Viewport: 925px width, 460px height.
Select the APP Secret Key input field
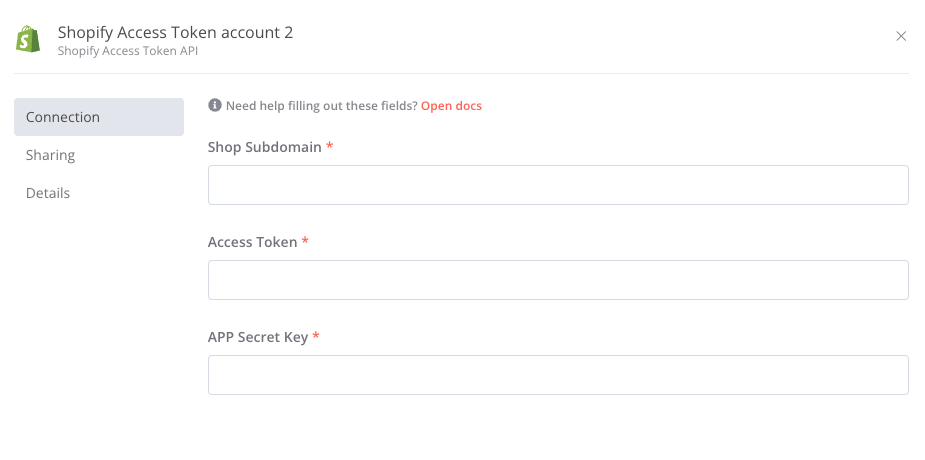(x=558, y=375)
